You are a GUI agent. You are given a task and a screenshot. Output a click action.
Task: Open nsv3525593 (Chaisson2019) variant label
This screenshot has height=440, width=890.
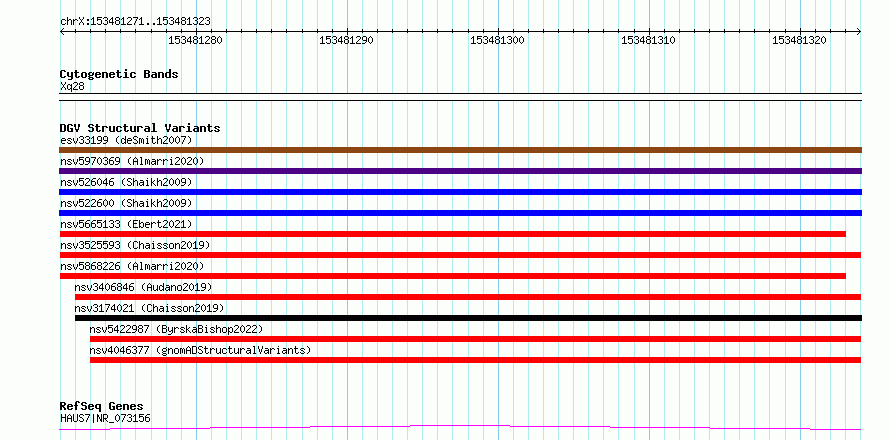coord(135,245)
